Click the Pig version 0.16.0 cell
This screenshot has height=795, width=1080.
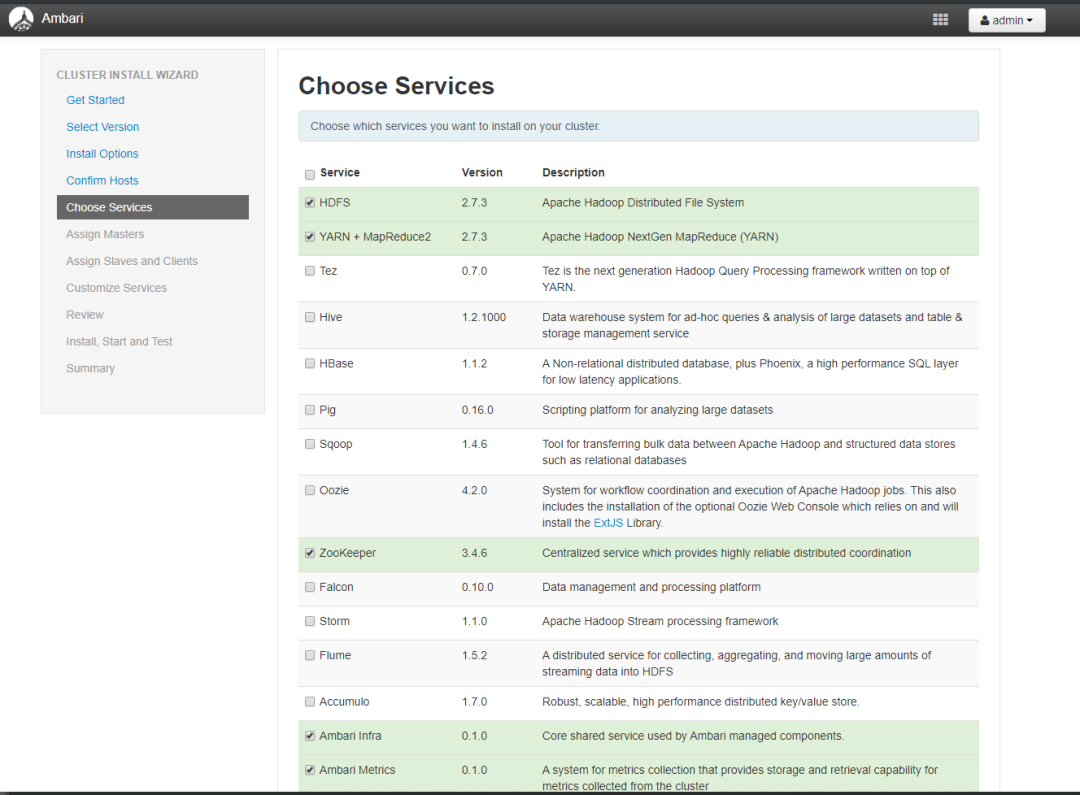(477, 410)
